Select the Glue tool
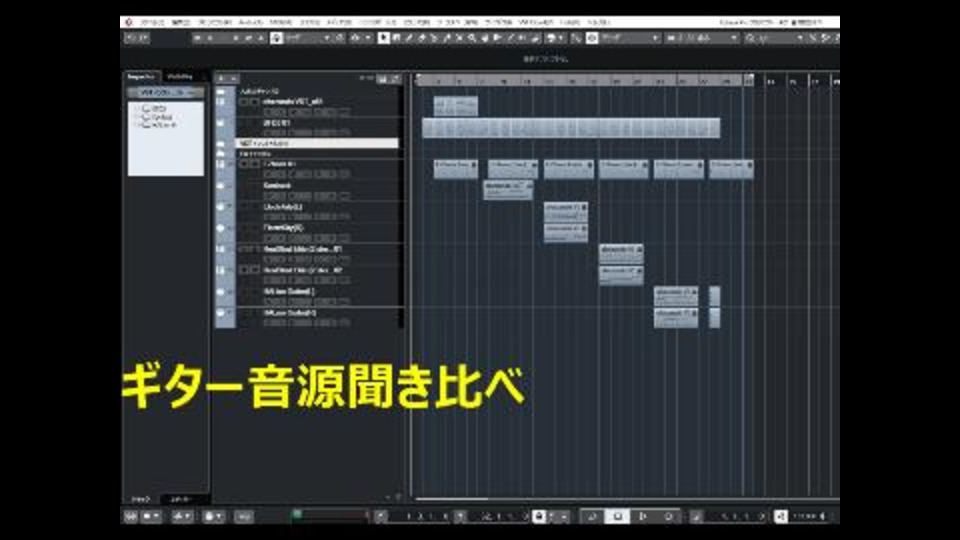960x540 pixels. coord(447,38)
